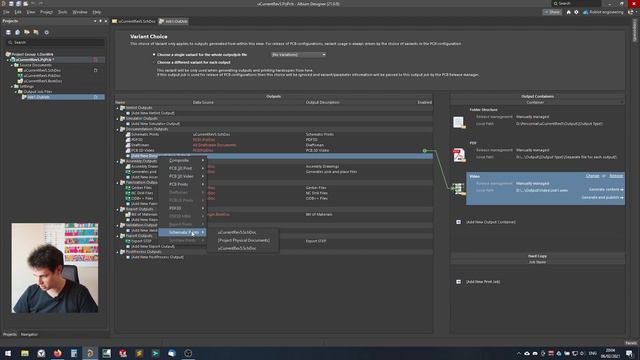Open the Projects panel dropdown arrow
This screenshot has width=640, height=360.
(x=95, y=21)
